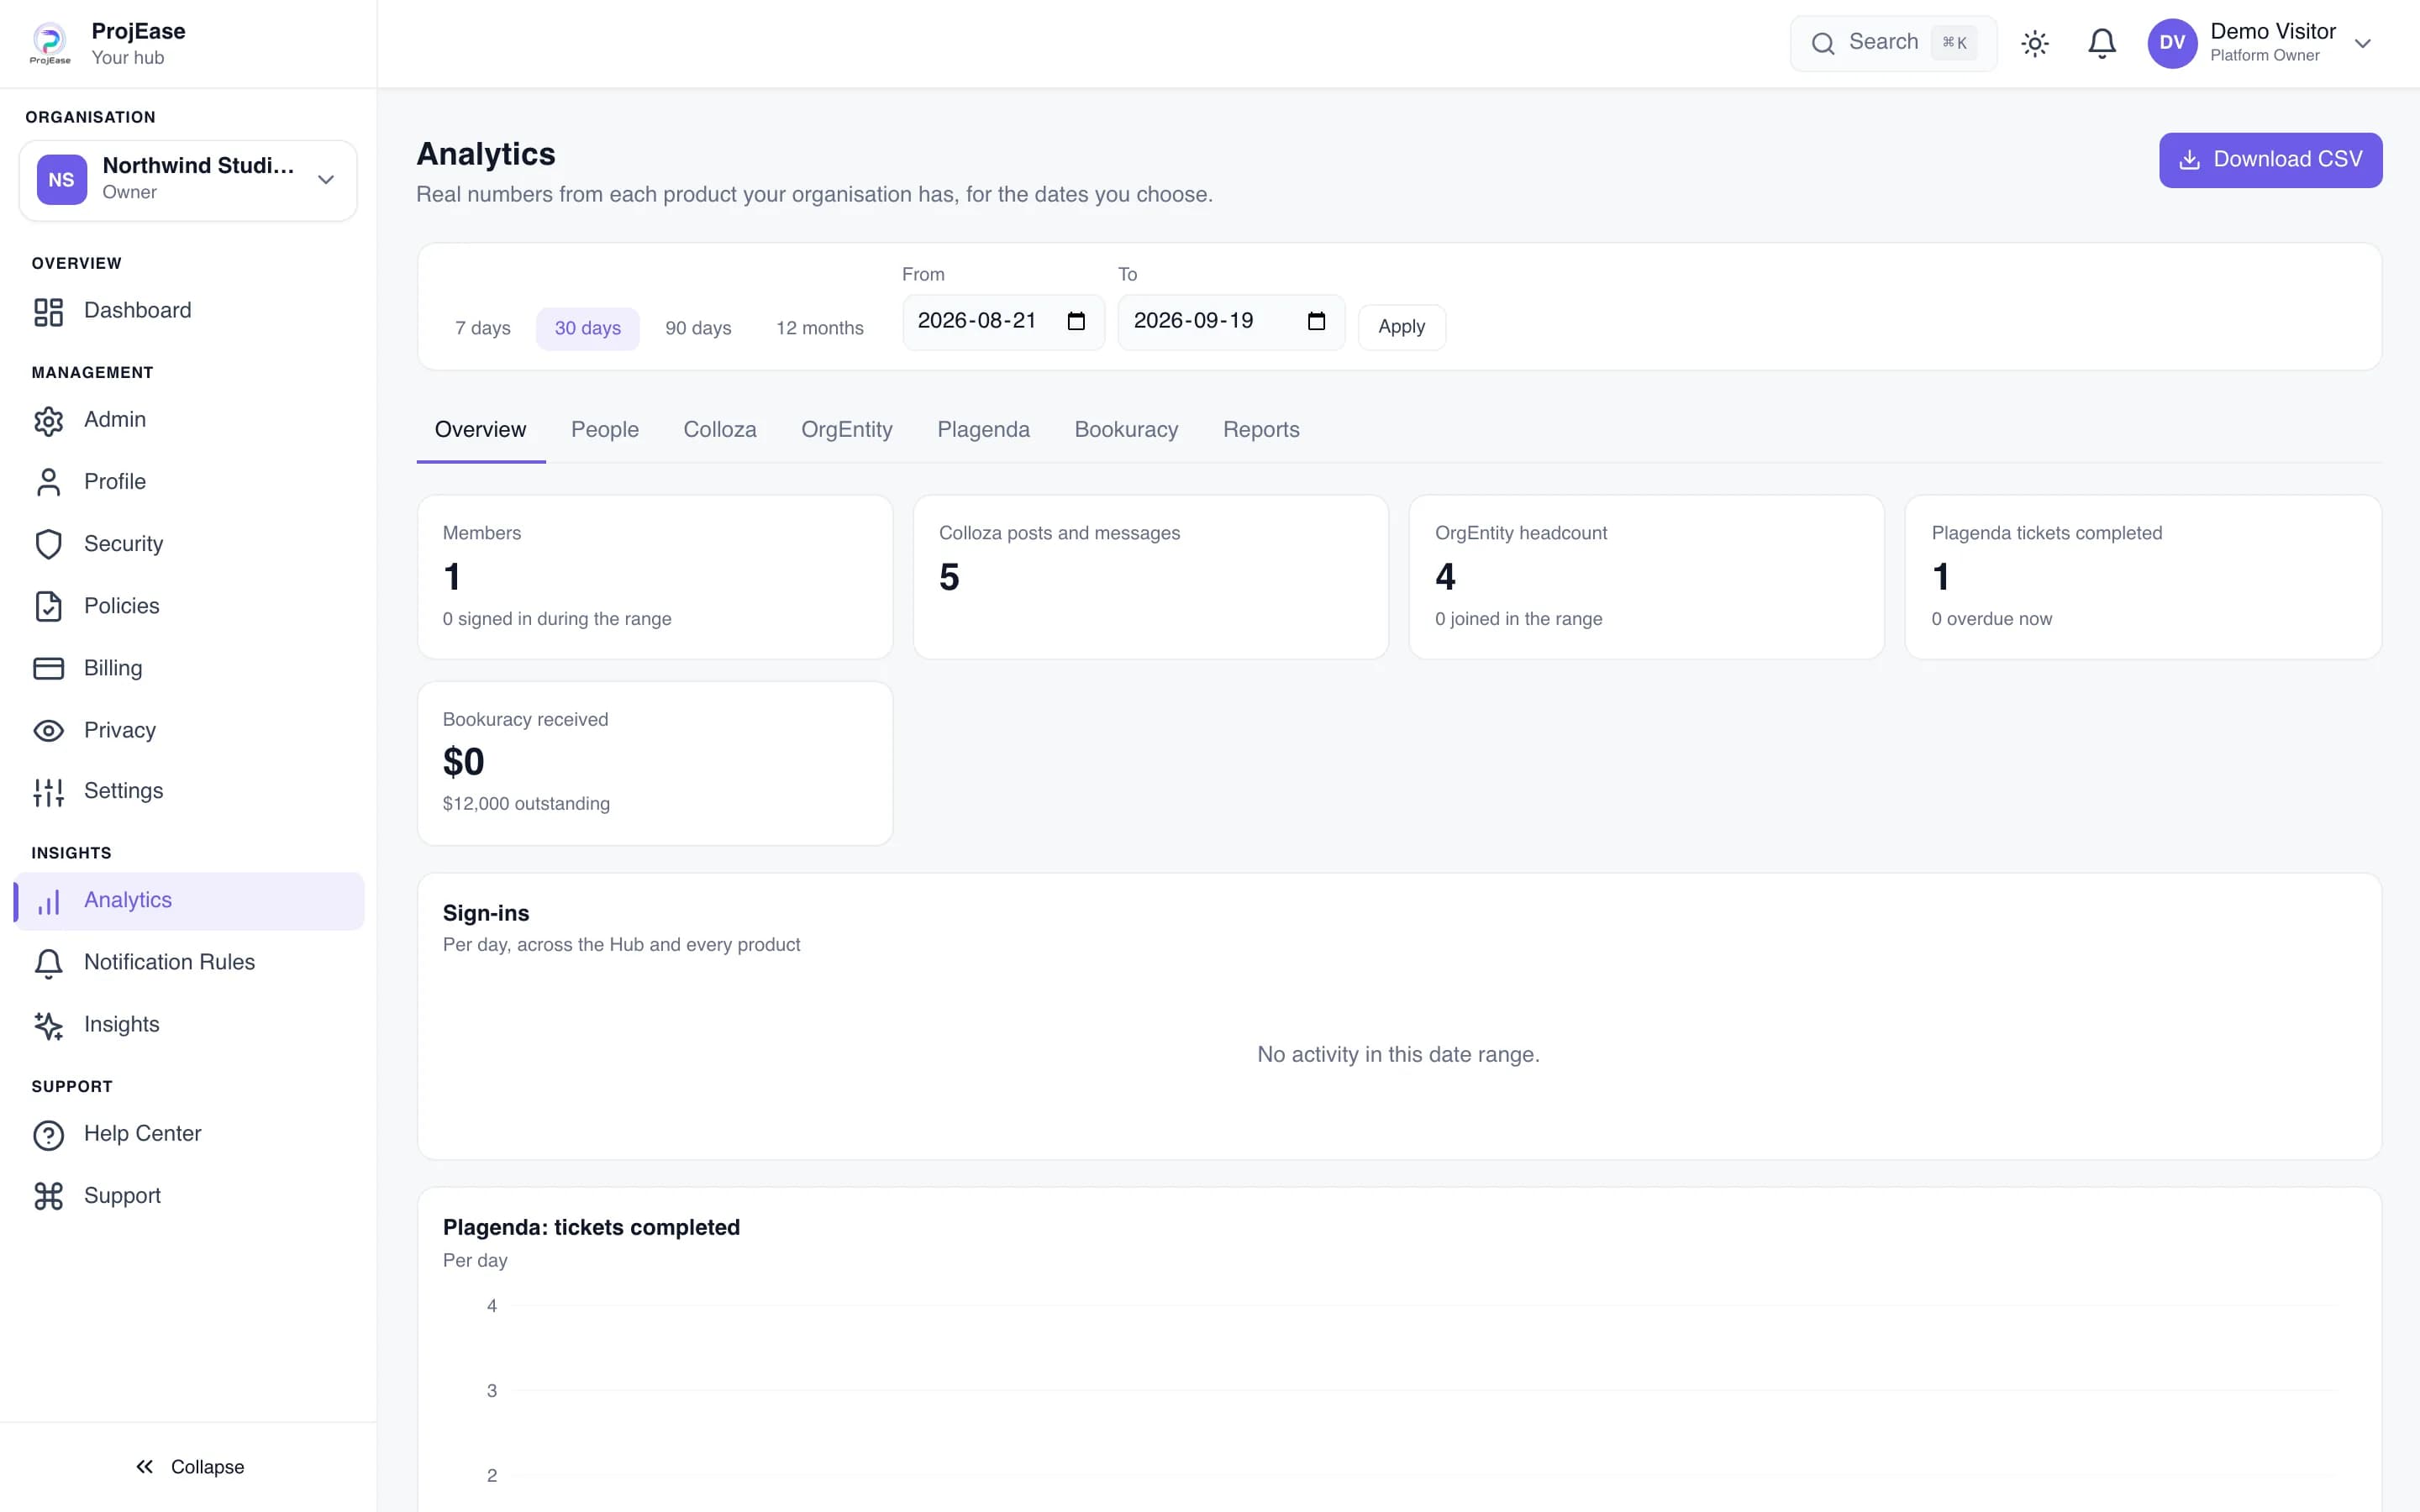Select the Analytics bar chart icon

(48, 902)
